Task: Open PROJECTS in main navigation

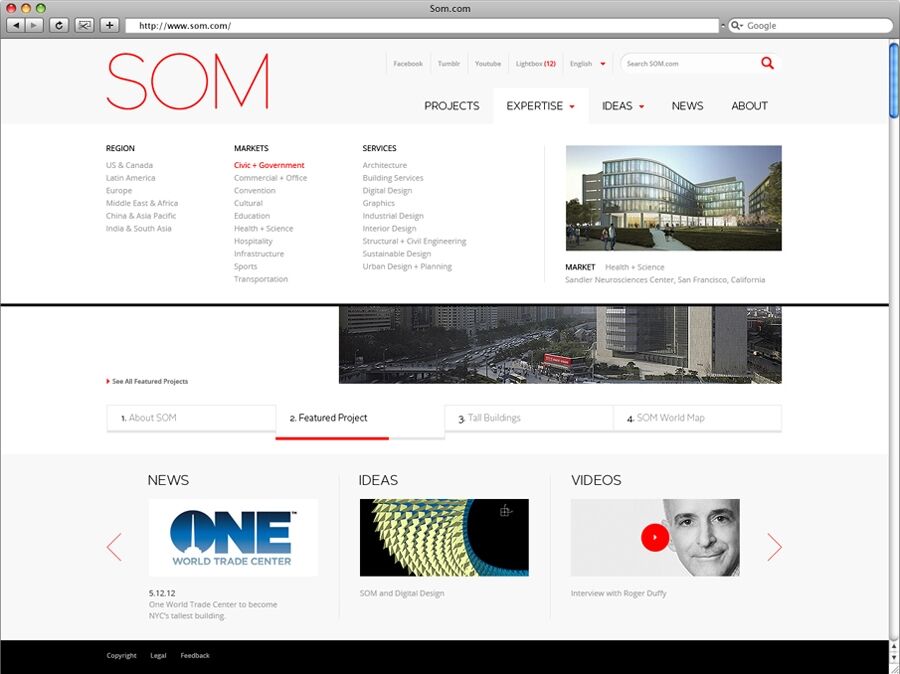Action: [452, 106]
